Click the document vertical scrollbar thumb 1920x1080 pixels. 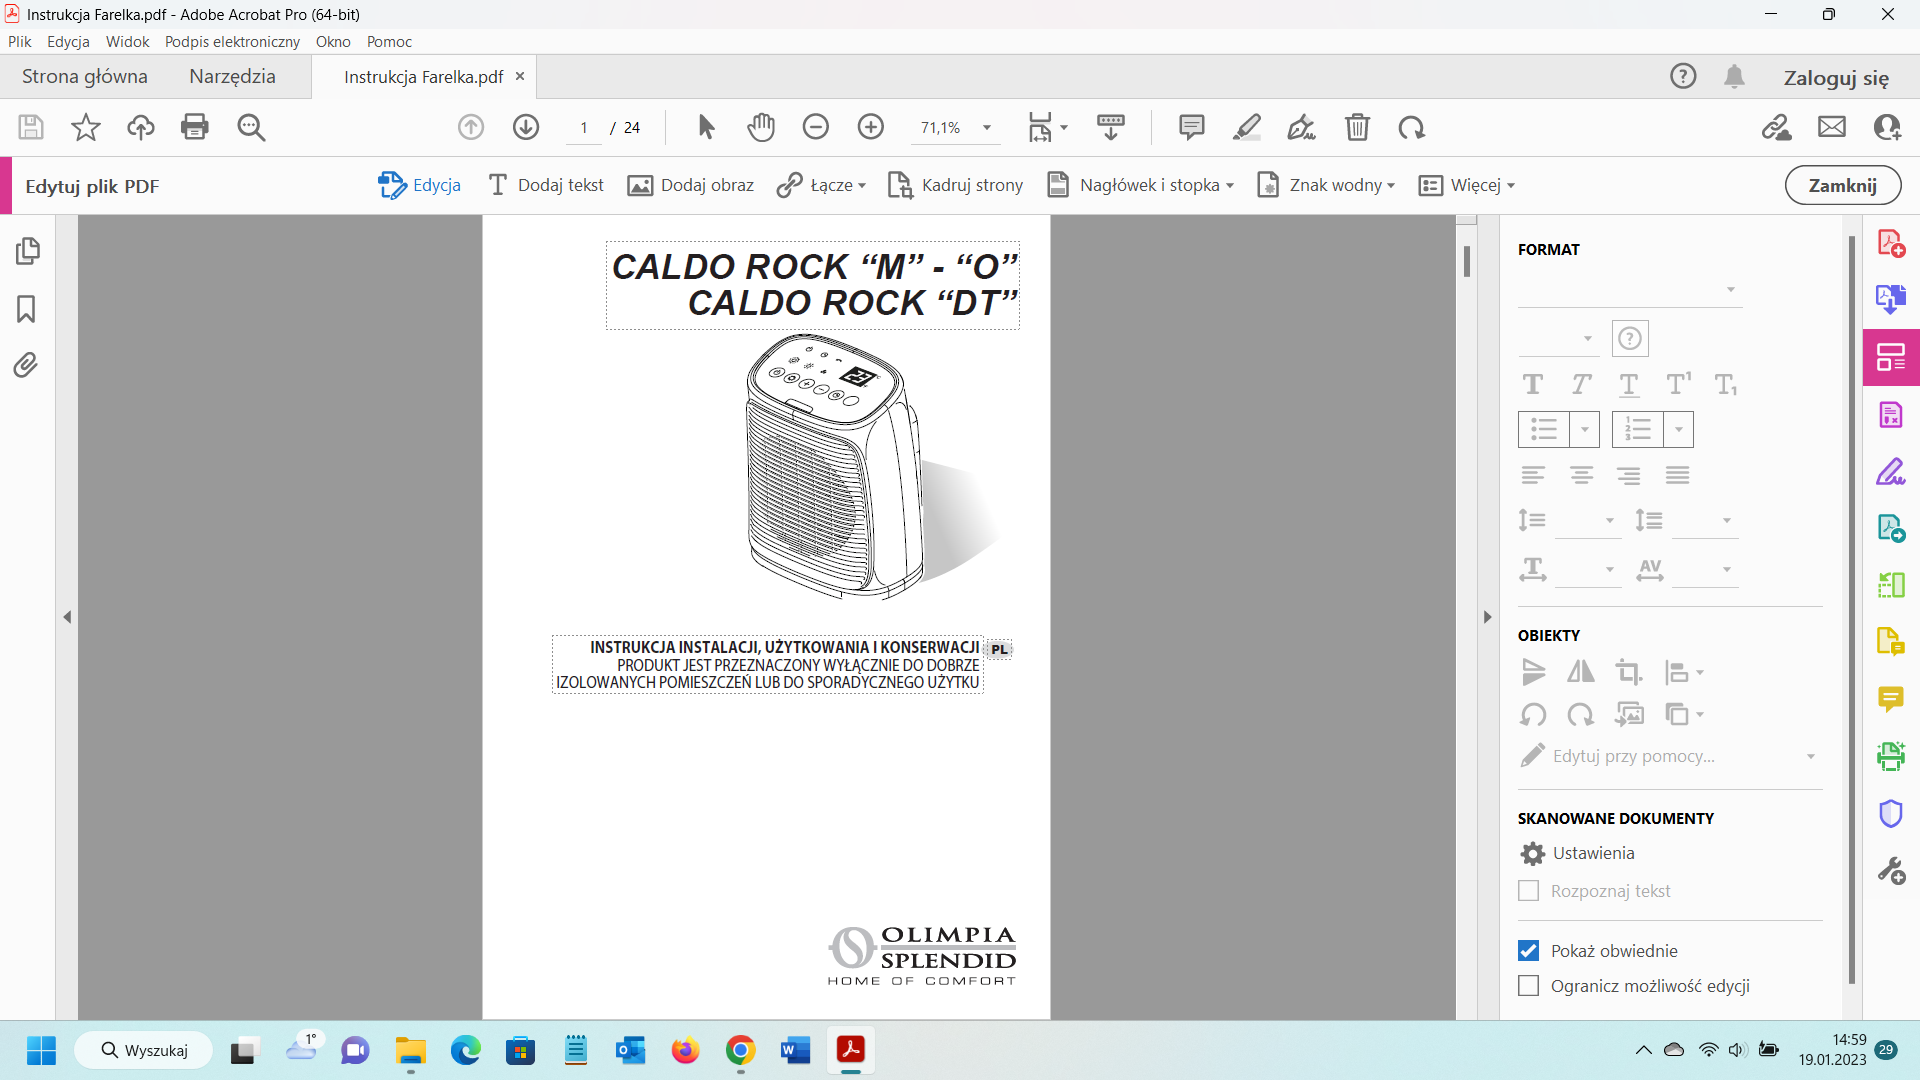(1467, 261)
